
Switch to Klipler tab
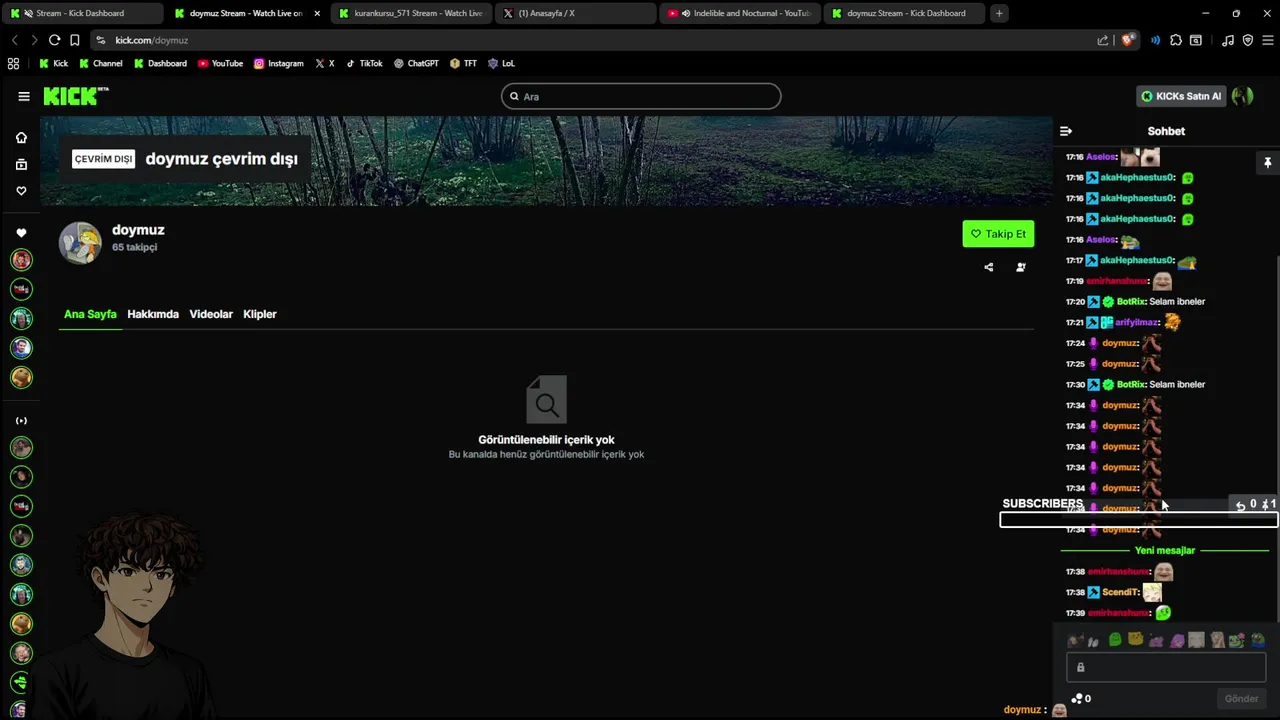260,314
